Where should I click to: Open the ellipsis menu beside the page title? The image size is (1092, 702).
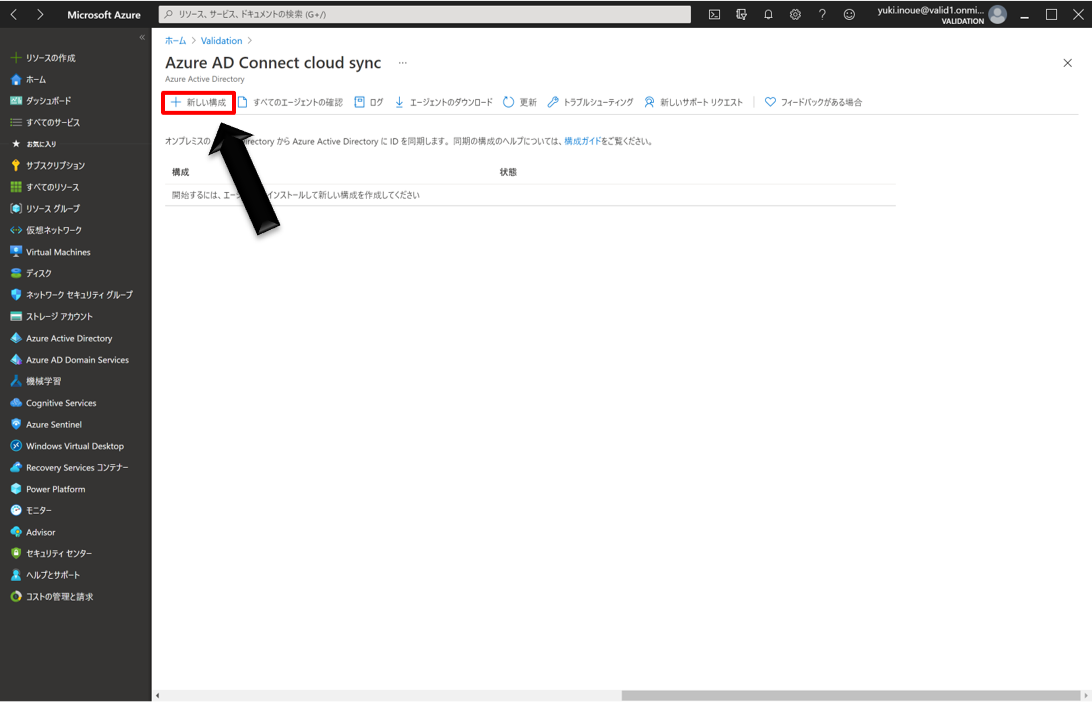pyautogui.click(x=403, y=63)
